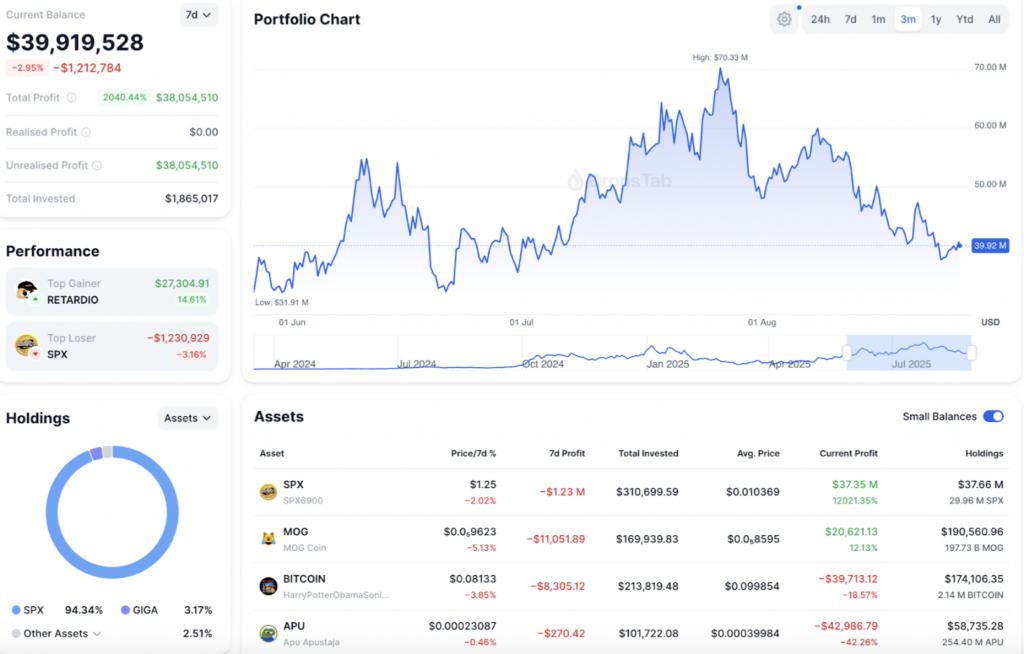Image resolution: width=1024 pixels, height=654 pixels.
Task: Click APU current profit -$42,986.79
Action: point(846,626)
